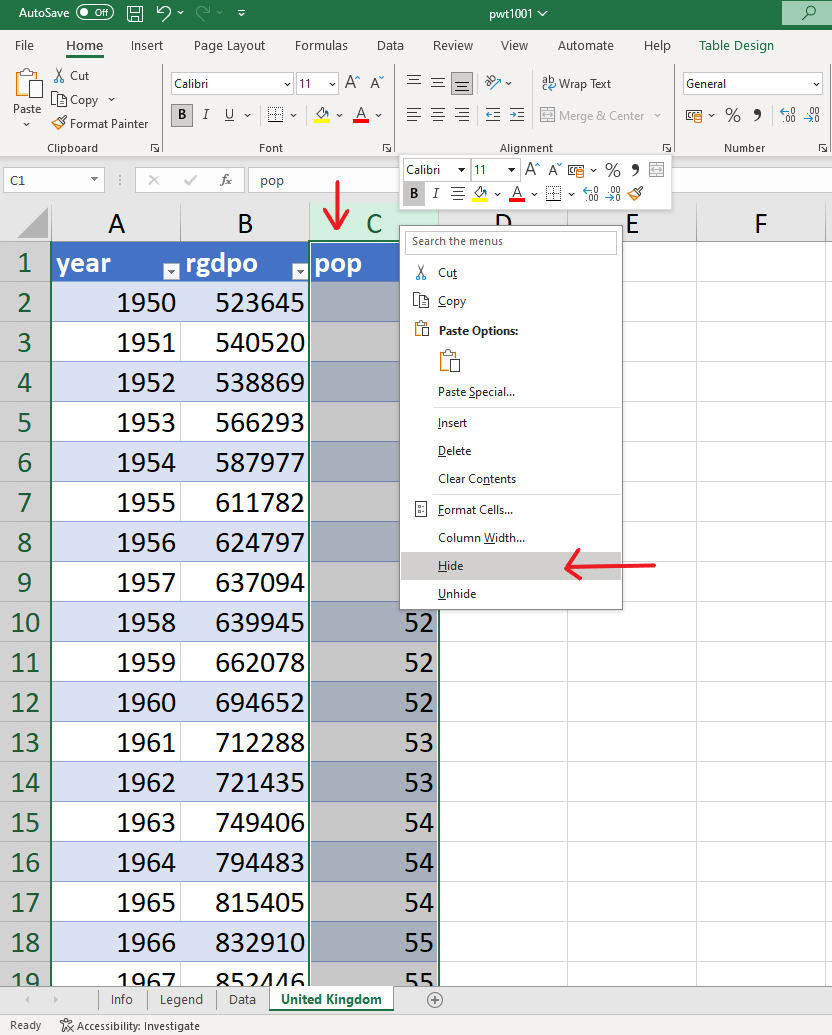The image size is (832, 1035).
Task: Click the Percent Style icon in ribbon
Action: 733,116
